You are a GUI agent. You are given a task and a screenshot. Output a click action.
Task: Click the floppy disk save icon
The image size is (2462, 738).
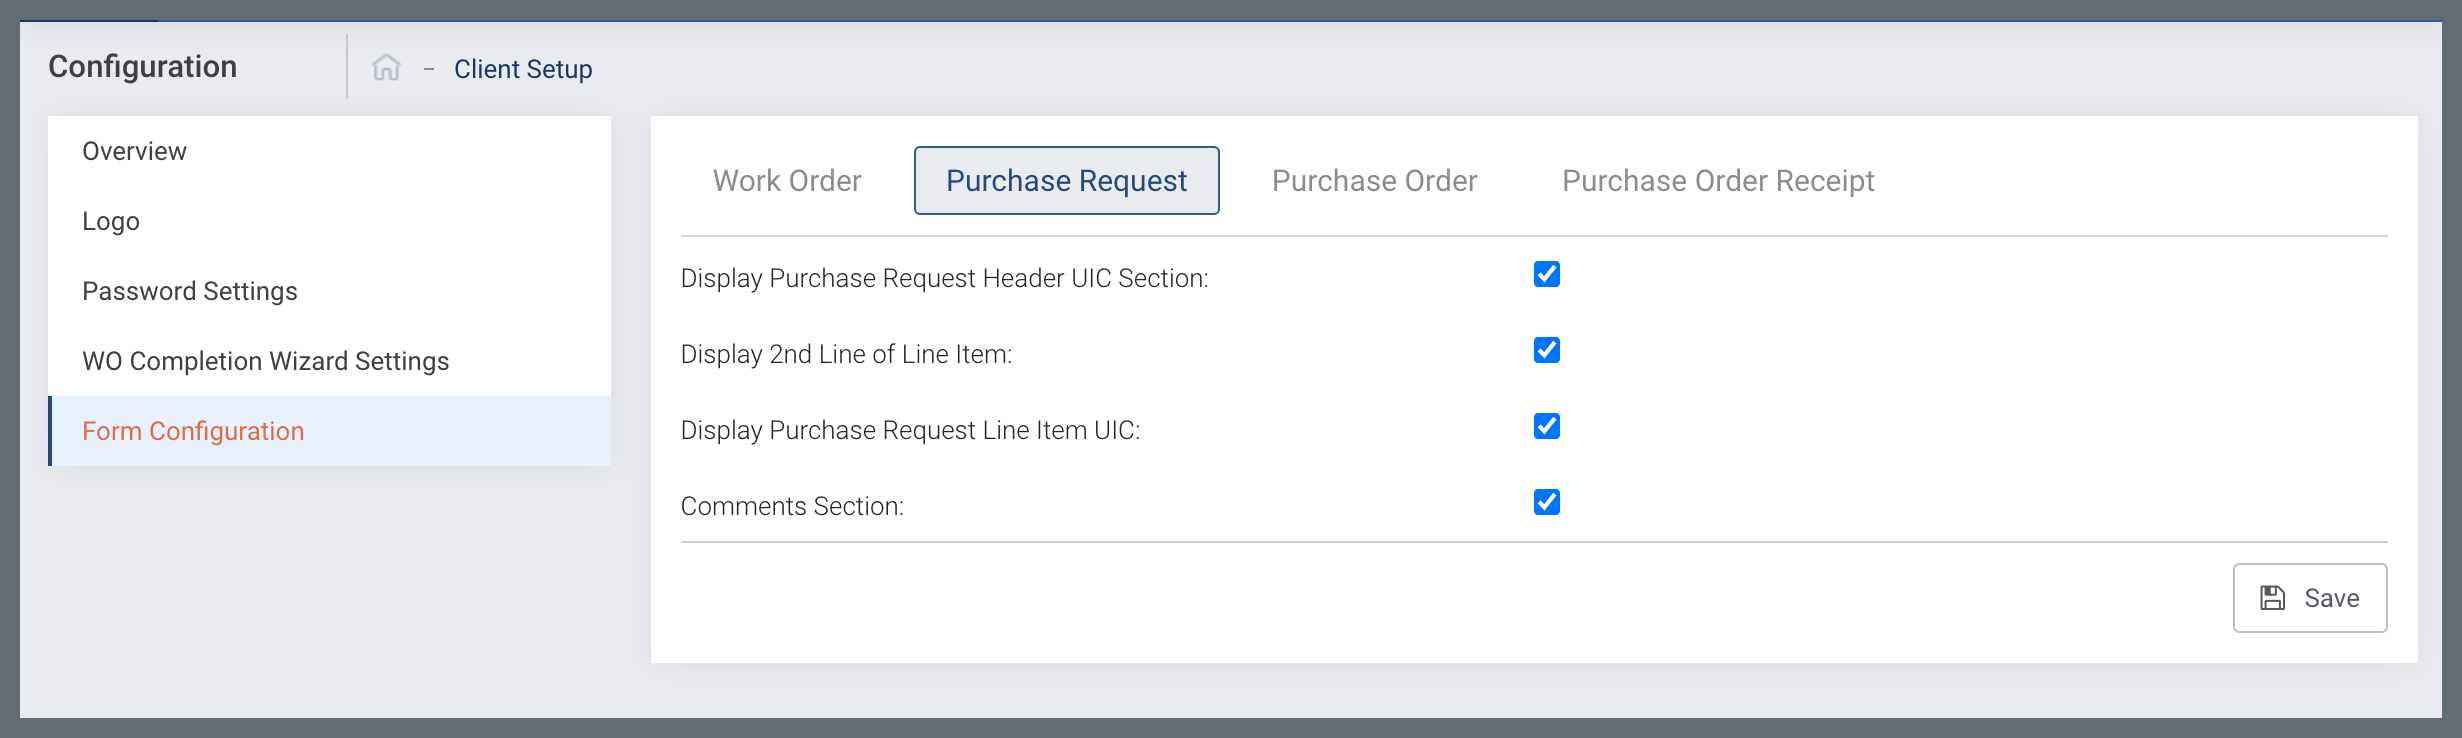tap(2273, 598)
